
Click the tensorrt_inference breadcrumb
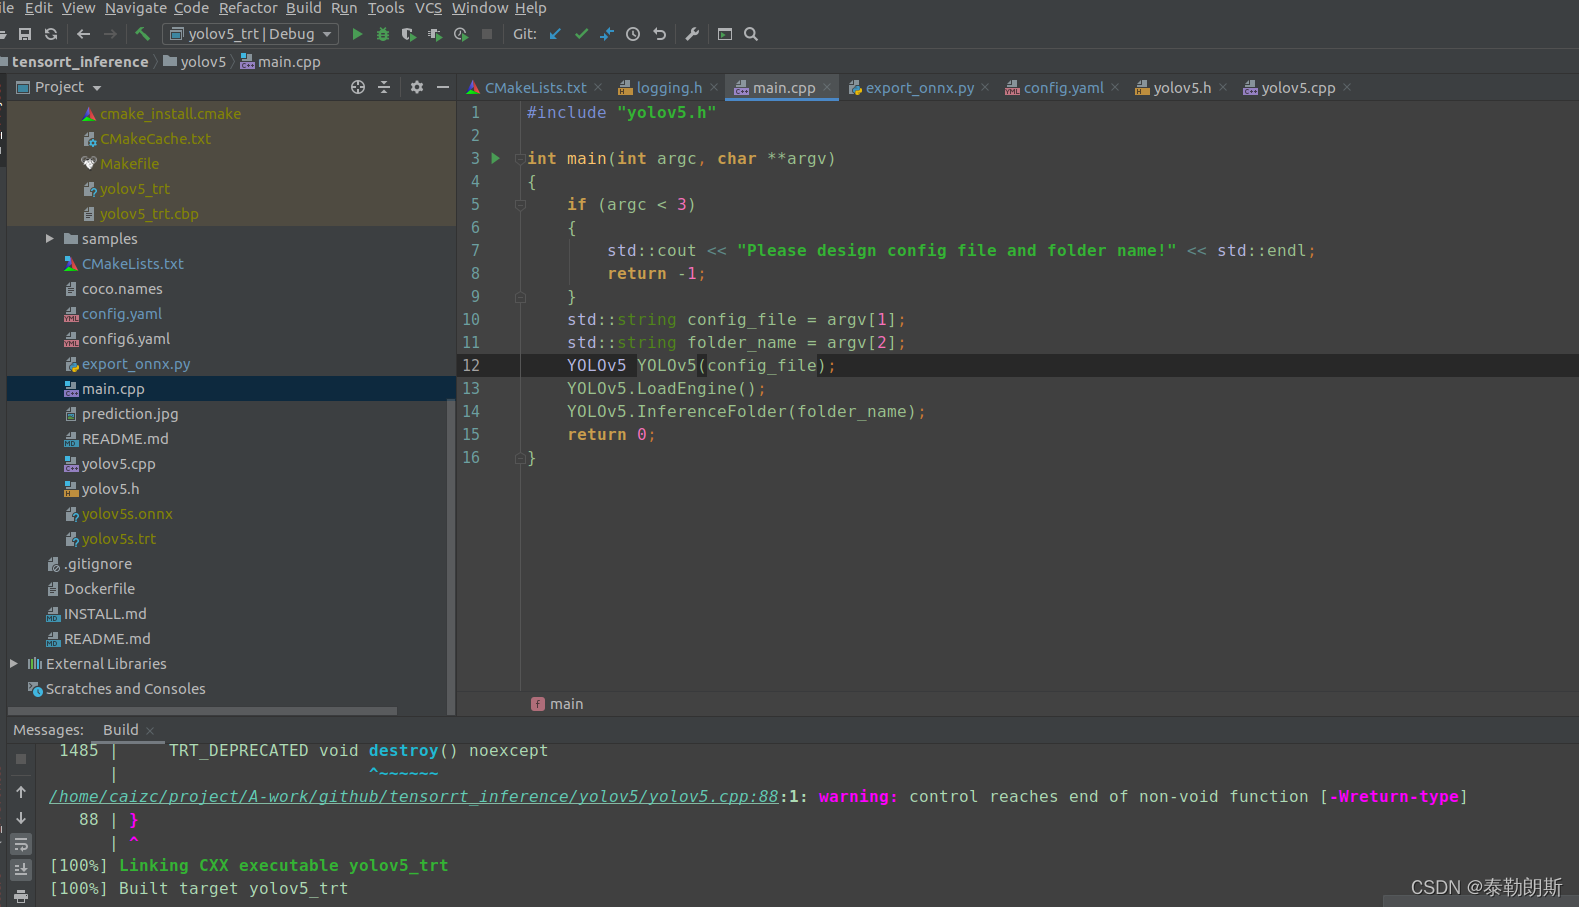pyautogui.click(x=80, y=62)
